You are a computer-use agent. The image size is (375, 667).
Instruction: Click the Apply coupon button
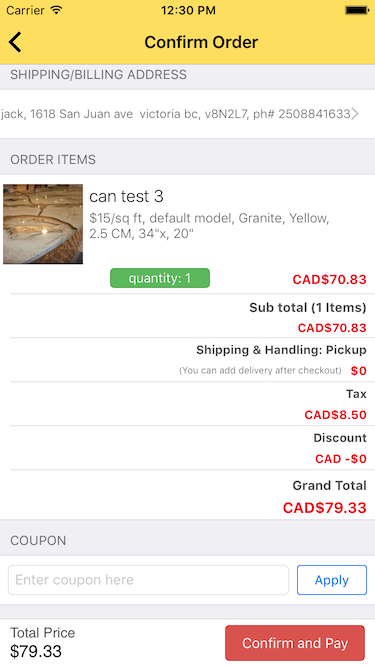(x=332, y=580)
